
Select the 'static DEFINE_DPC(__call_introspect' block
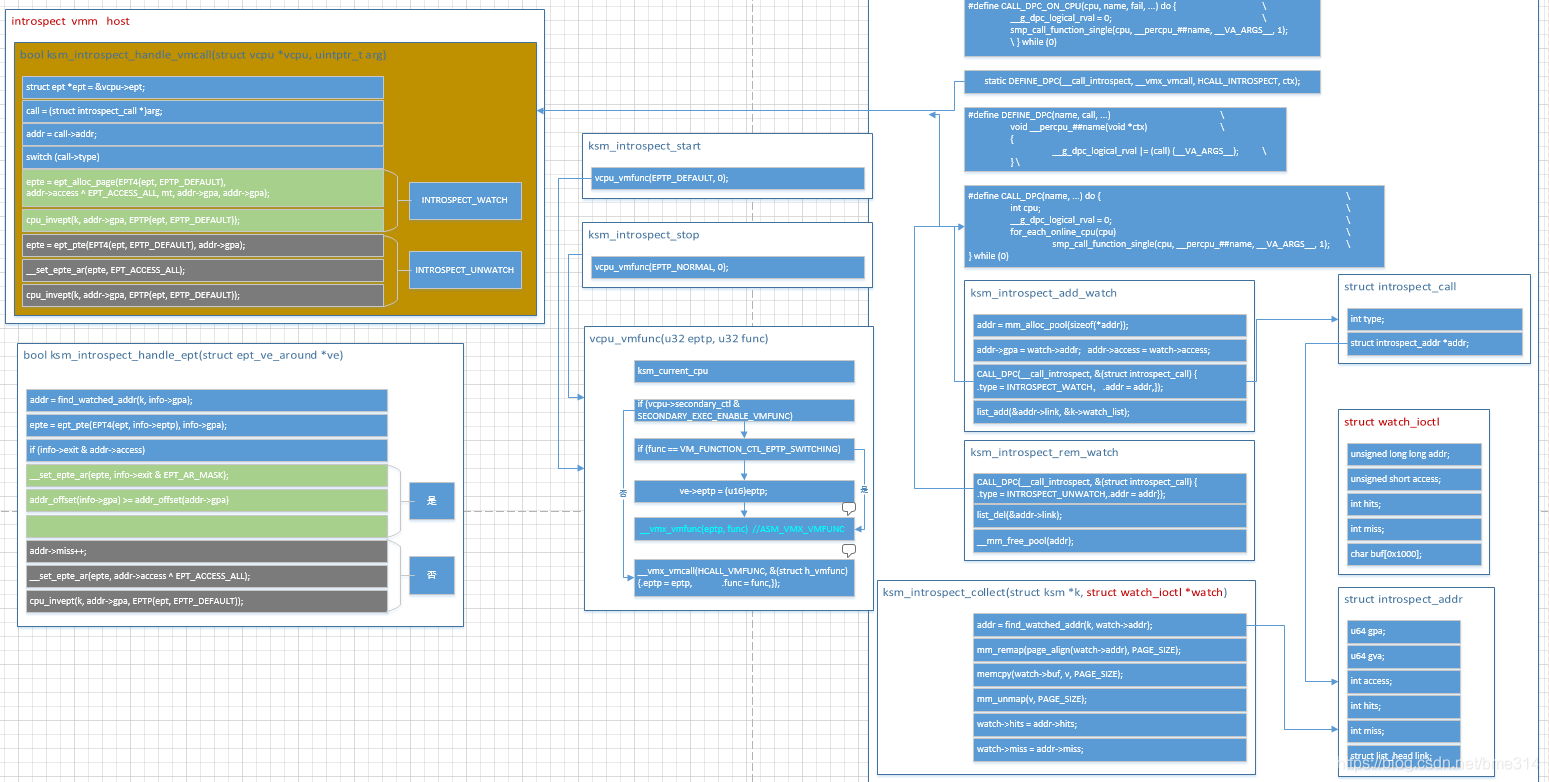click(1142, 81)
